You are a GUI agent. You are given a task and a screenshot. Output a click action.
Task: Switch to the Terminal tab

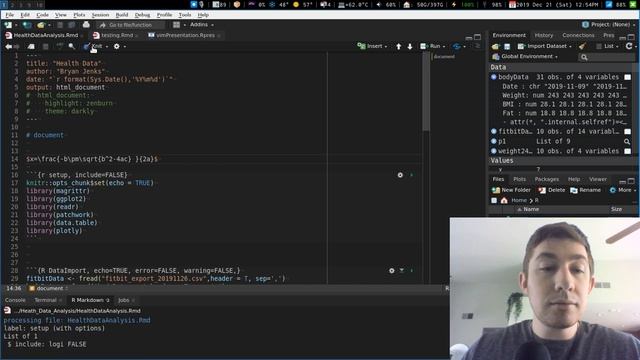click(45, 300)
